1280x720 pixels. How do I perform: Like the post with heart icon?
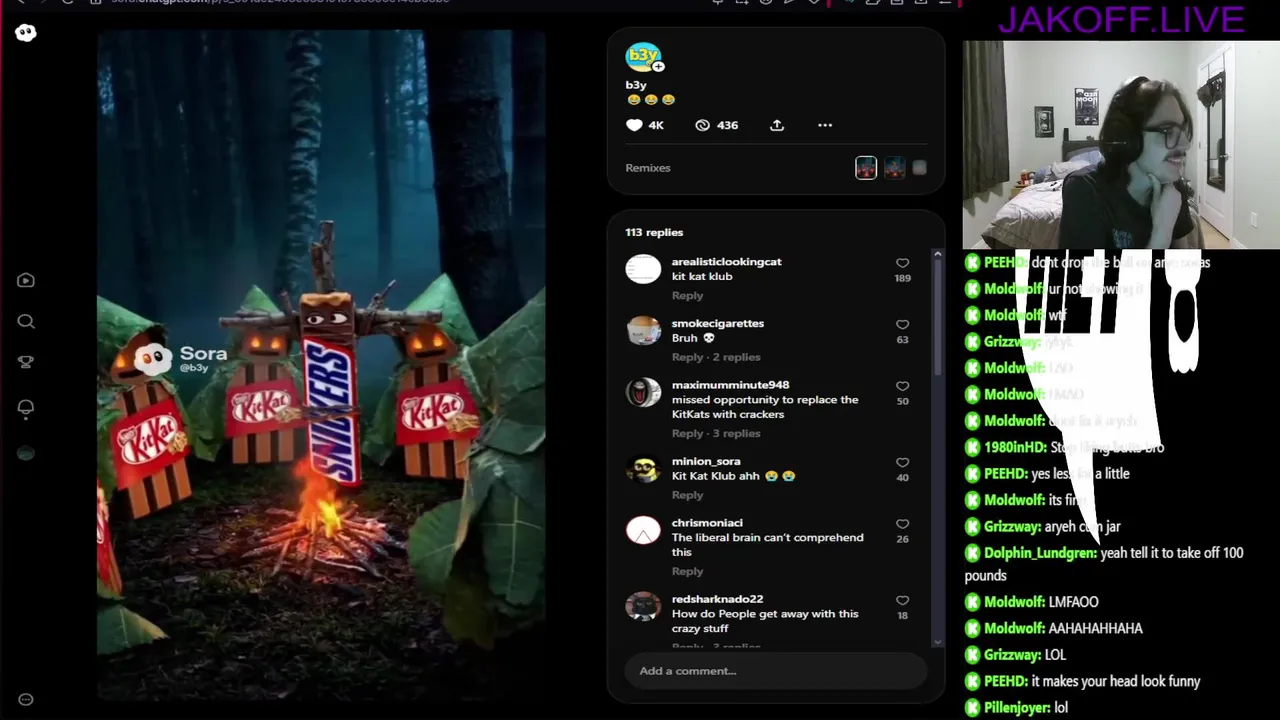pyautogui.click(x=634, y=125)
